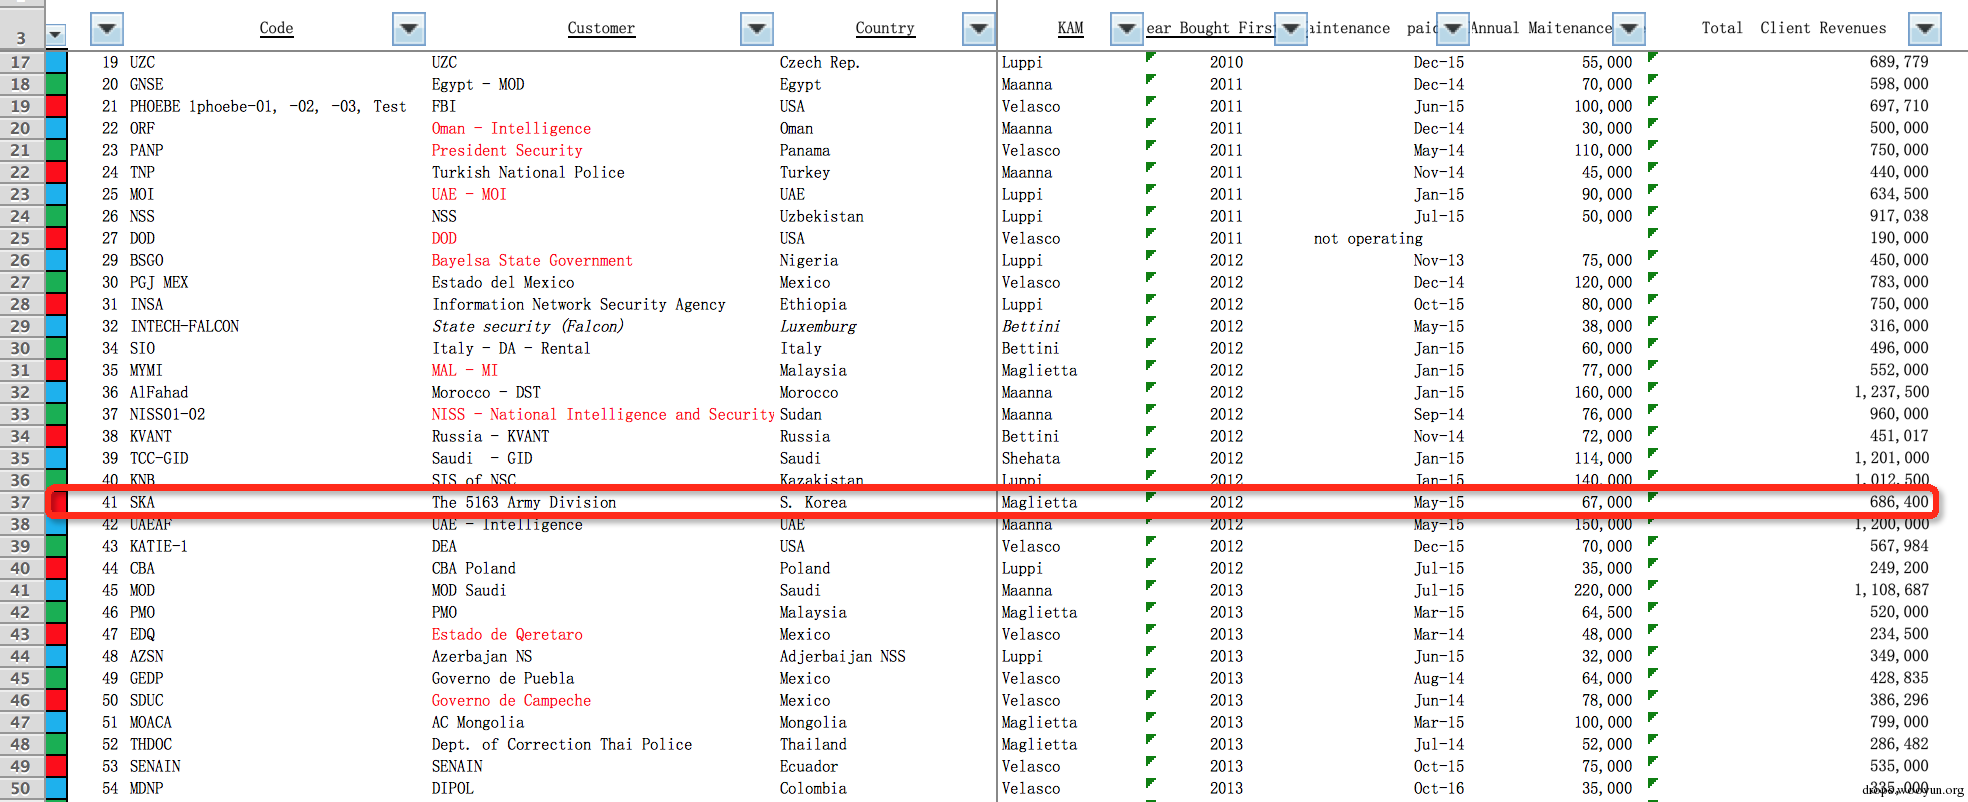Select the 'Azerbajan NS' customer cell
Screen dimensions: 1968x802
pos(482,656)
